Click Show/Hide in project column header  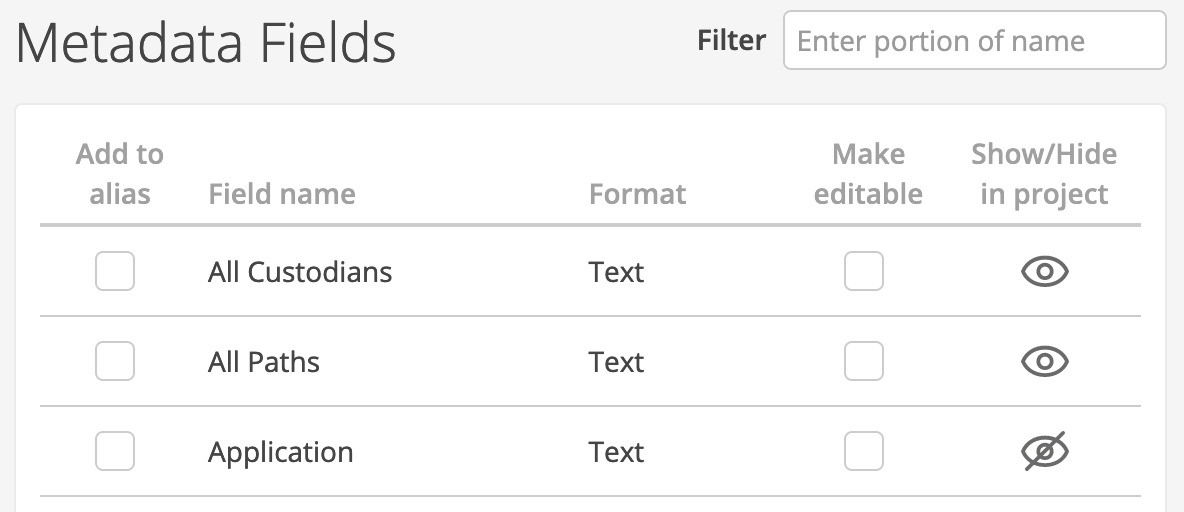pos(1044,174)
